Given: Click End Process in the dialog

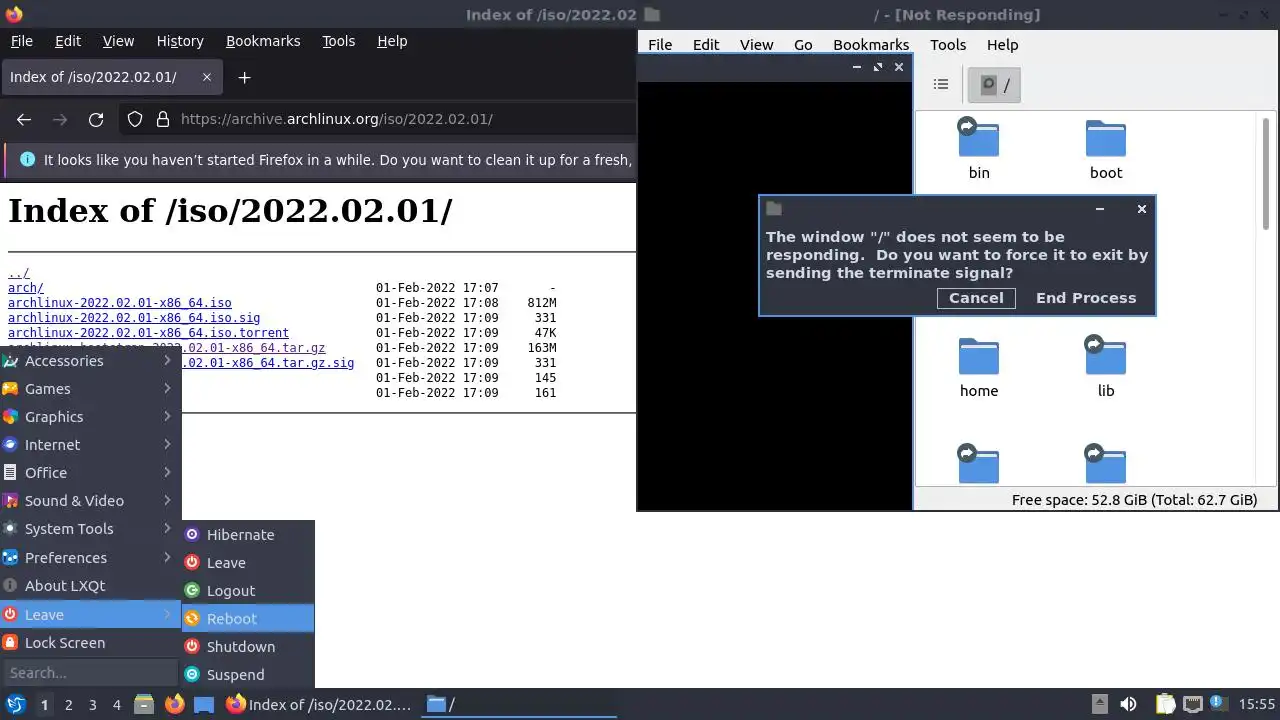Looking at the screenshot, I should pyautogui.click(x=1086, y=298).
